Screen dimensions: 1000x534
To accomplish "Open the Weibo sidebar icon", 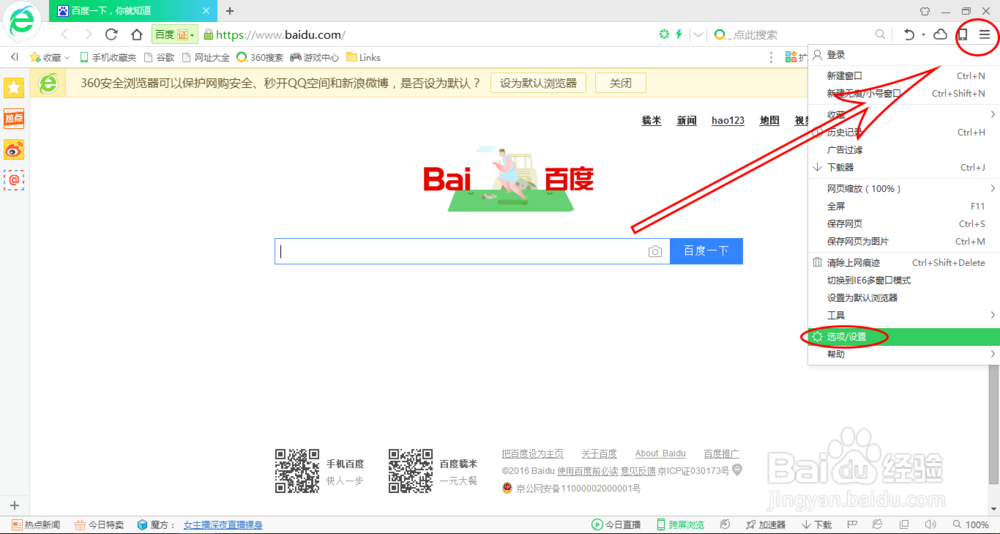I will coord(14,149).
